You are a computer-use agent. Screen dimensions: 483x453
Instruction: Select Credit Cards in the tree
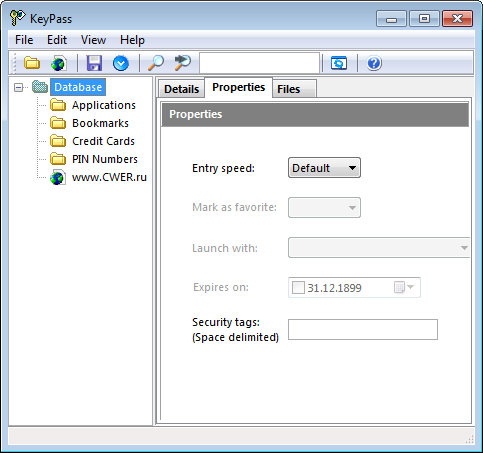103,141
